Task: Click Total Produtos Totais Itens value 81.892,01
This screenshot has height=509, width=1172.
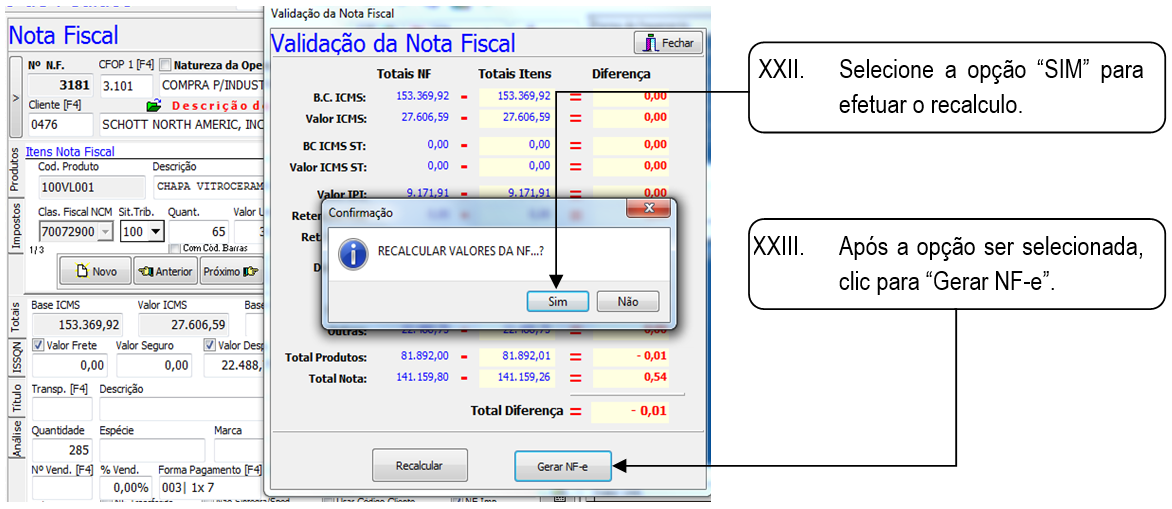Action: 516,357
